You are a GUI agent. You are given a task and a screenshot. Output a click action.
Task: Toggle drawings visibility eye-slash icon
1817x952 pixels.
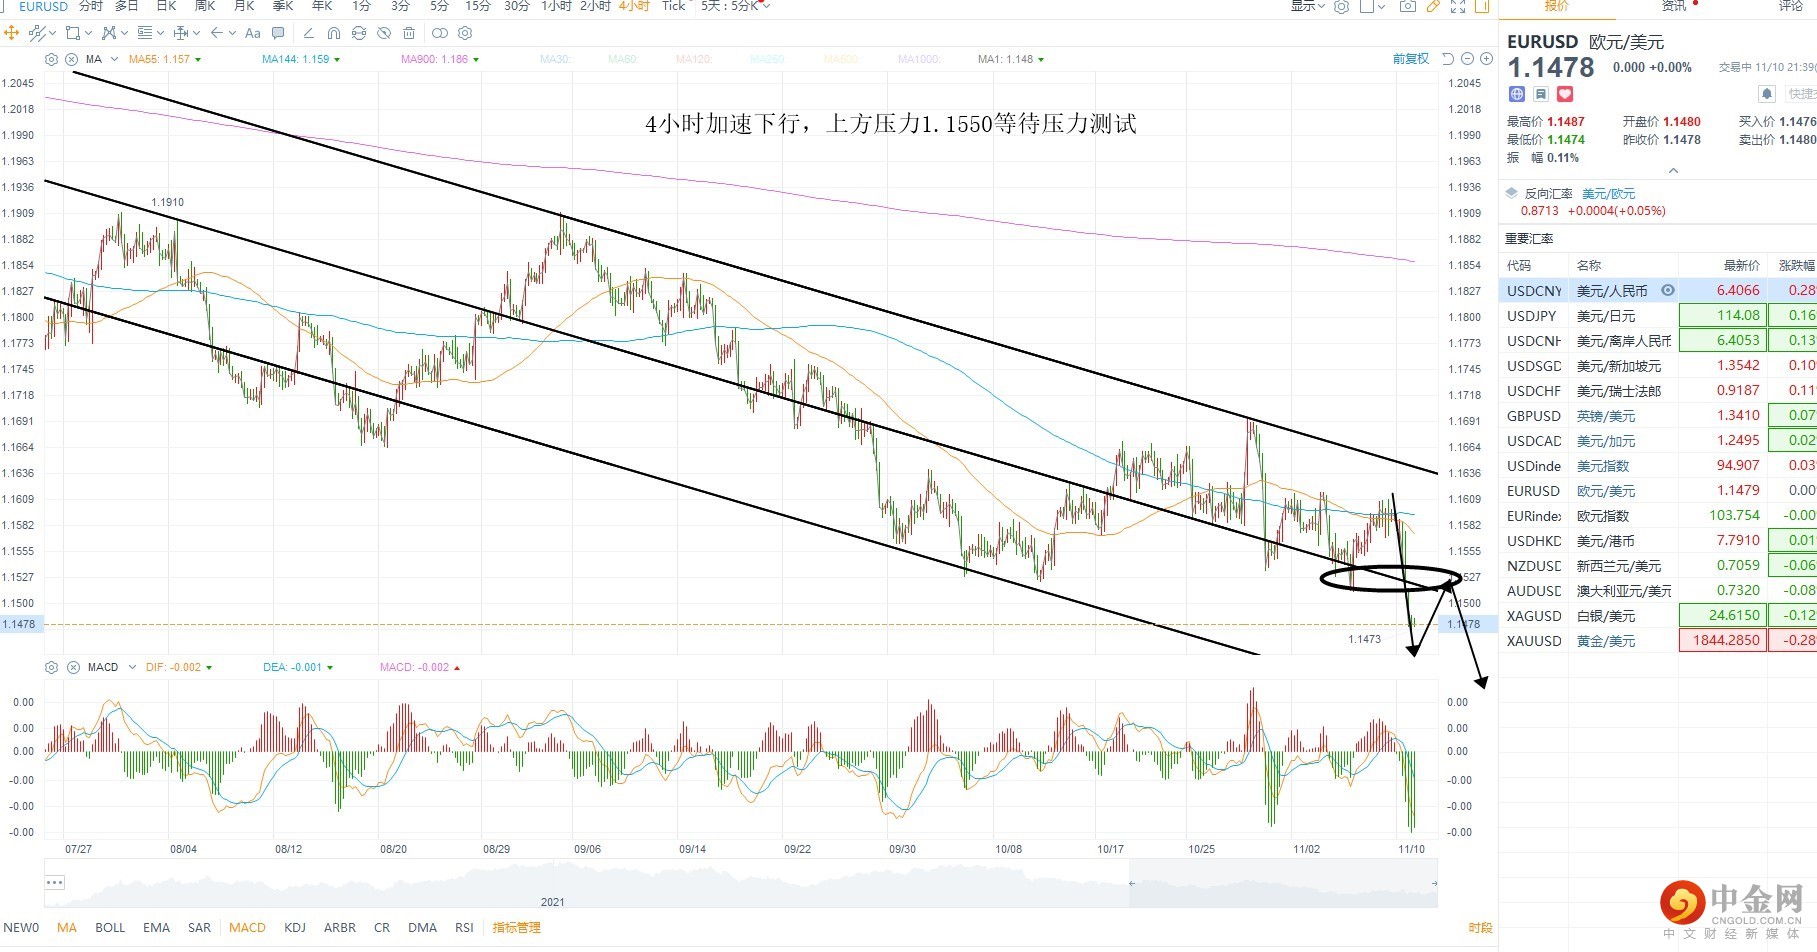click(x=384, y=33)
